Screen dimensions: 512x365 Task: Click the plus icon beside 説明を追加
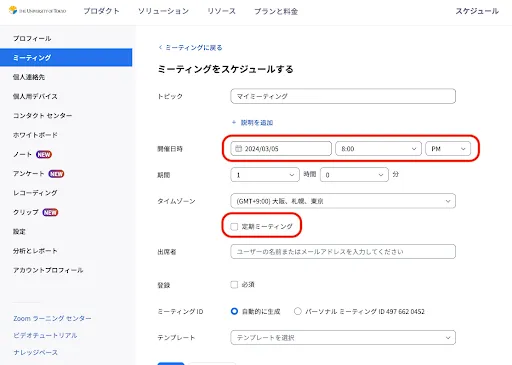tap(234, 122)
